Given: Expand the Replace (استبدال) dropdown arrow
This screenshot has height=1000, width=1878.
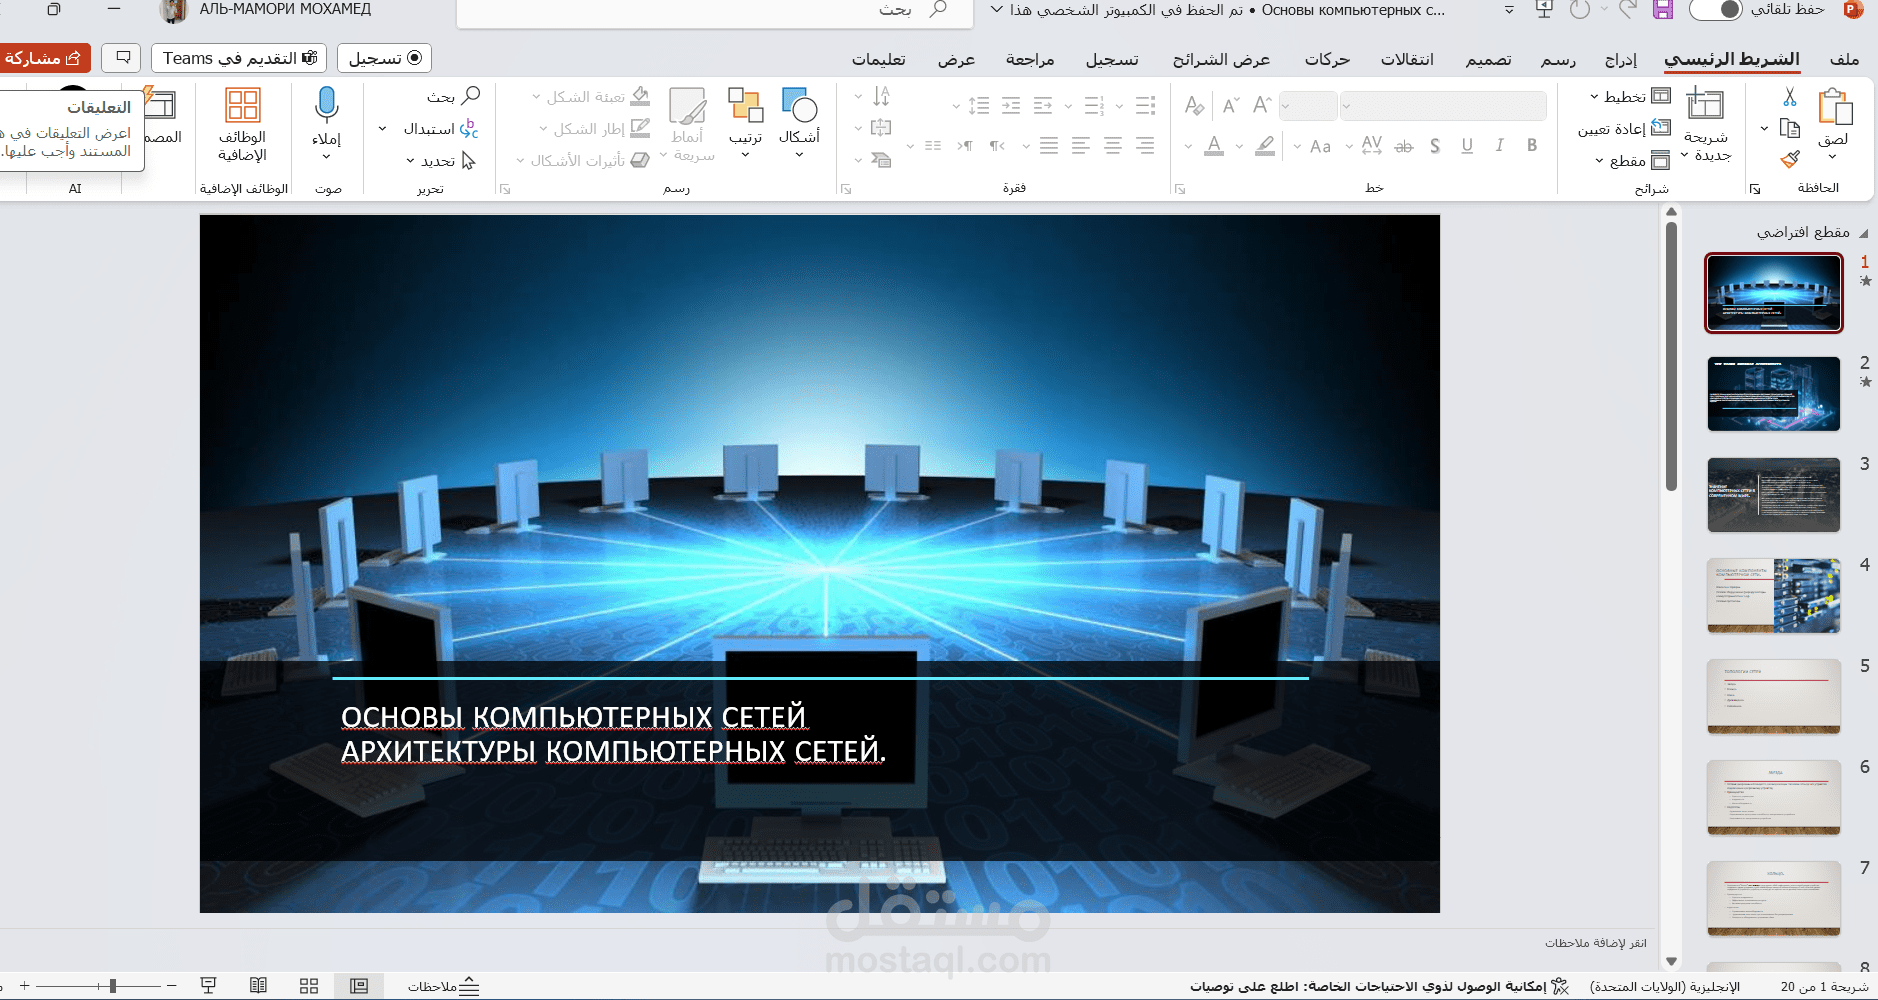Looking at the screenshot, I should click(x=383, y=129).
